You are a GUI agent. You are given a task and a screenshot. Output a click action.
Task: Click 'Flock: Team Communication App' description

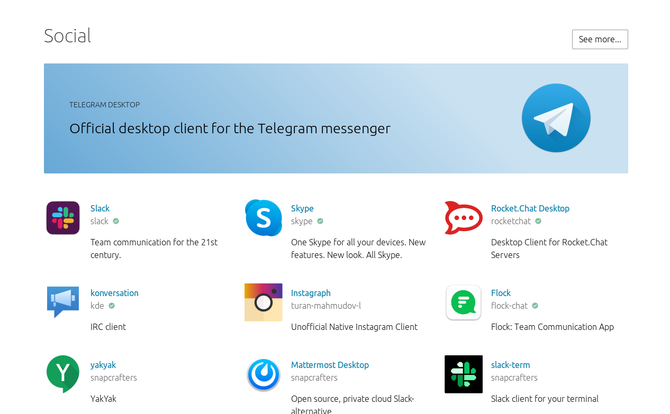(552, 327)
